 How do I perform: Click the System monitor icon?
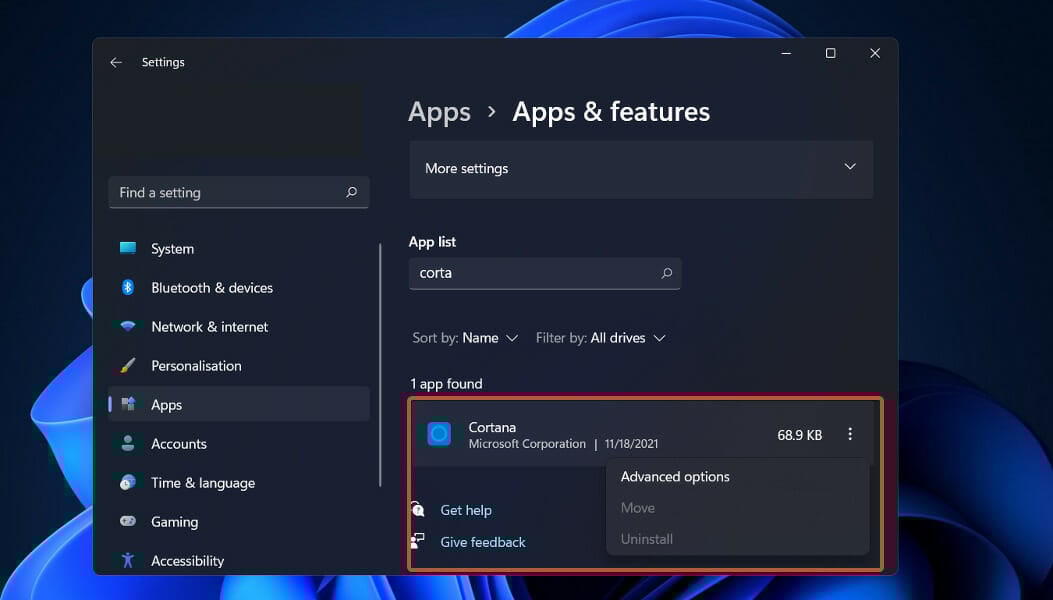pyautogui.click(x=128, y=248)
